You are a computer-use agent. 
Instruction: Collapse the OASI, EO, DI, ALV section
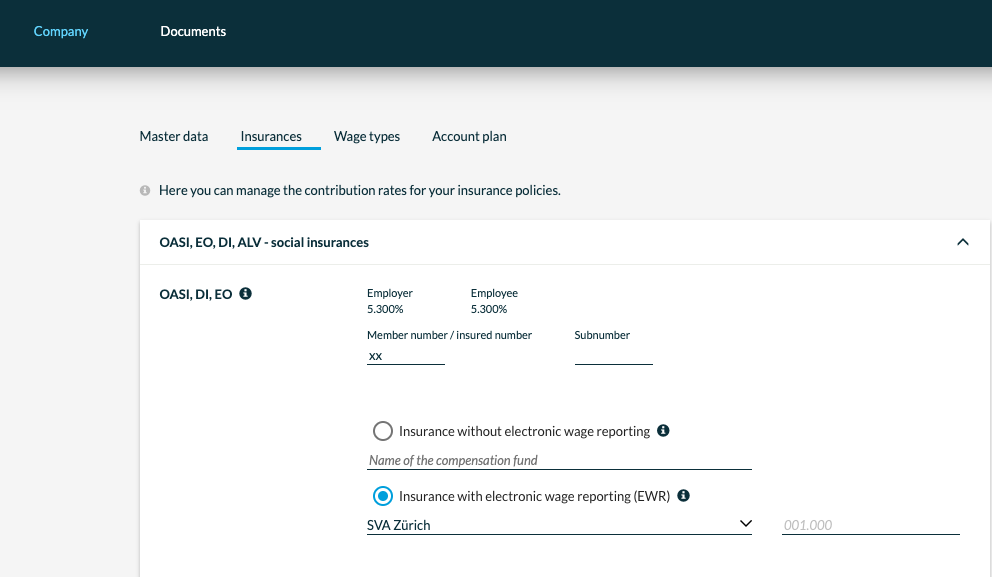963,242
